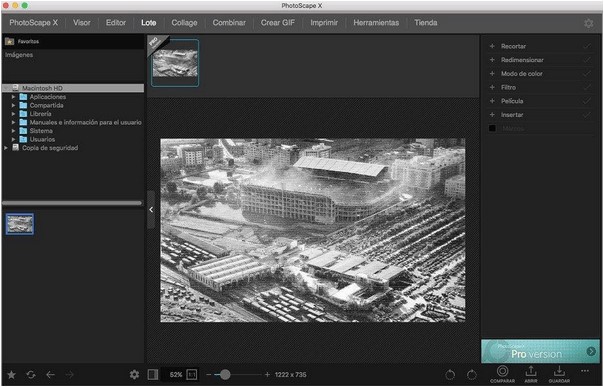Toggle the Modo de color checkmark
Screen dimensions: 604x387
pos(587,74)
